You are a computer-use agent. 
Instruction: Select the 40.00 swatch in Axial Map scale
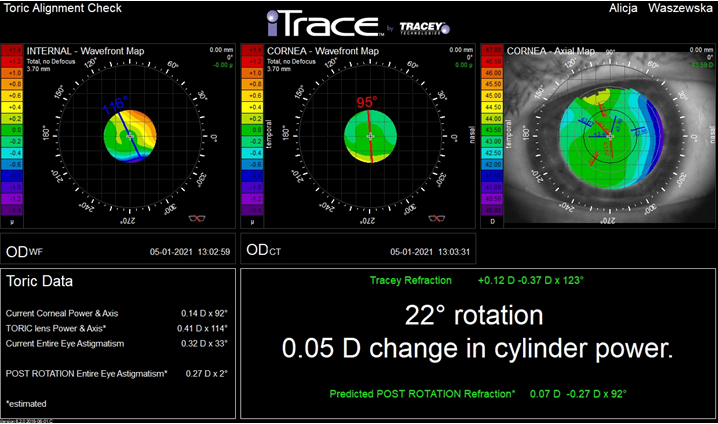492,210
